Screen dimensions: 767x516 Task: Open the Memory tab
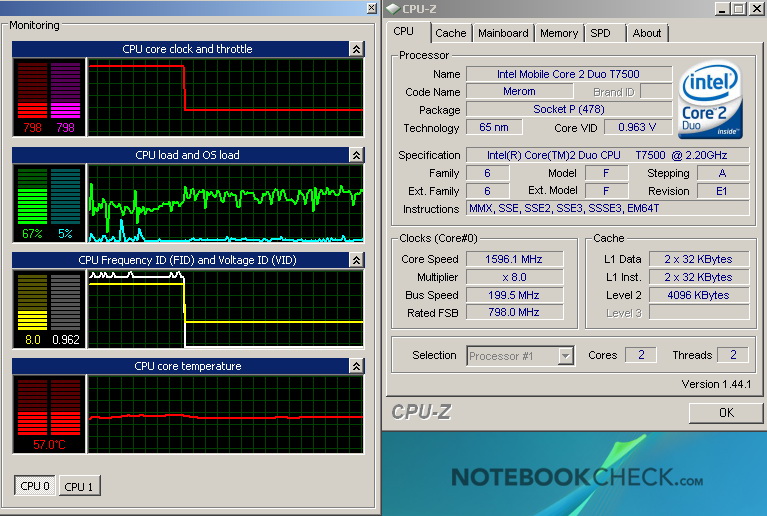click(559, 33)
